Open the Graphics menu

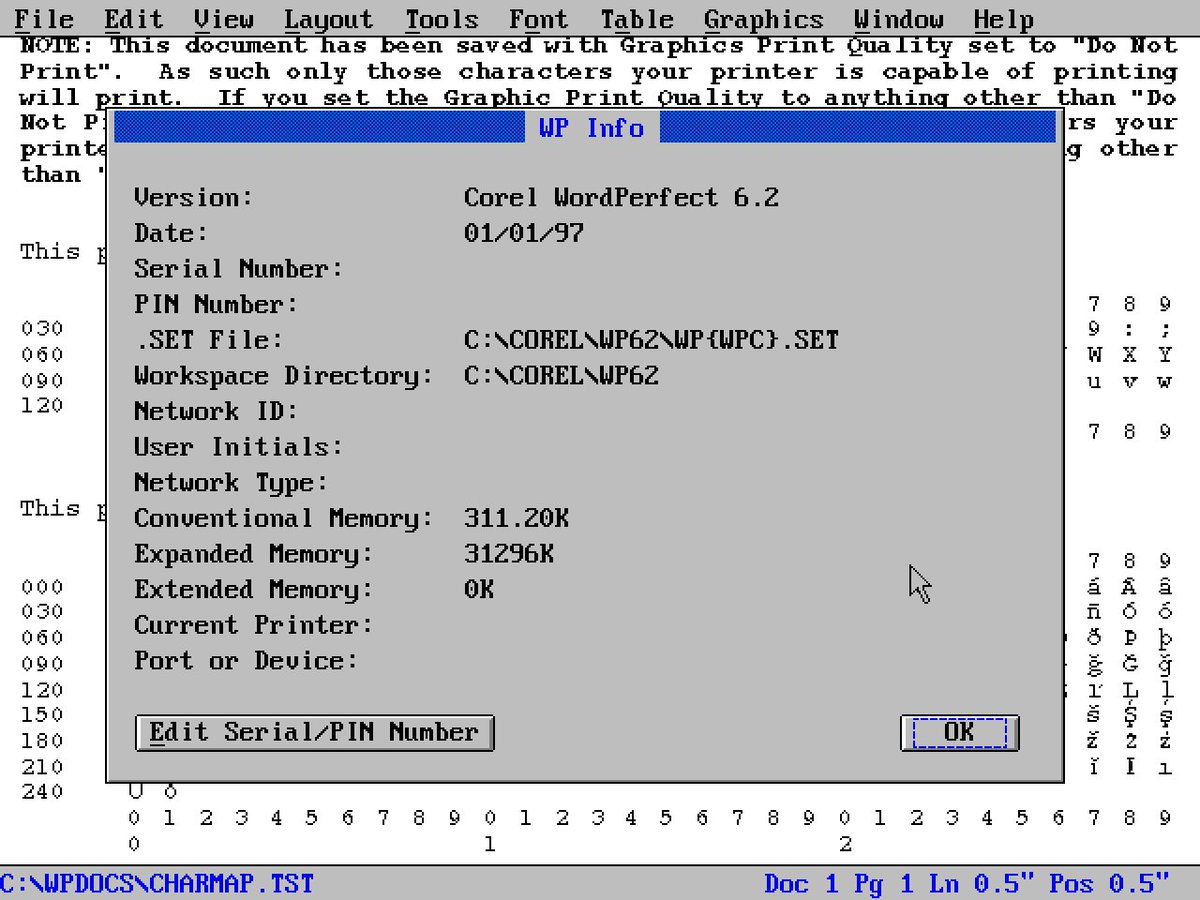coord(764,19)
